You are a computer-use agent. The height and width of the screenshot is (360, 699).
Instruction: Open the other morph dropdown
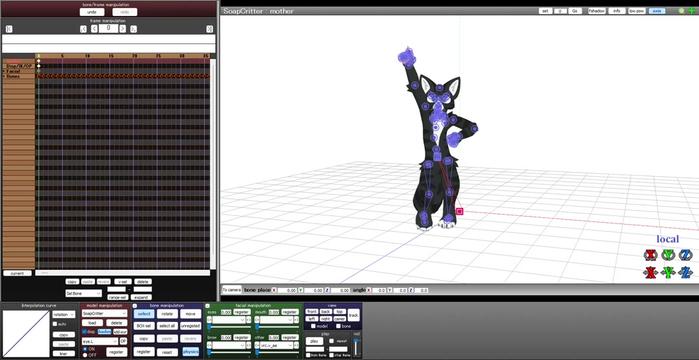coord(276,346)
